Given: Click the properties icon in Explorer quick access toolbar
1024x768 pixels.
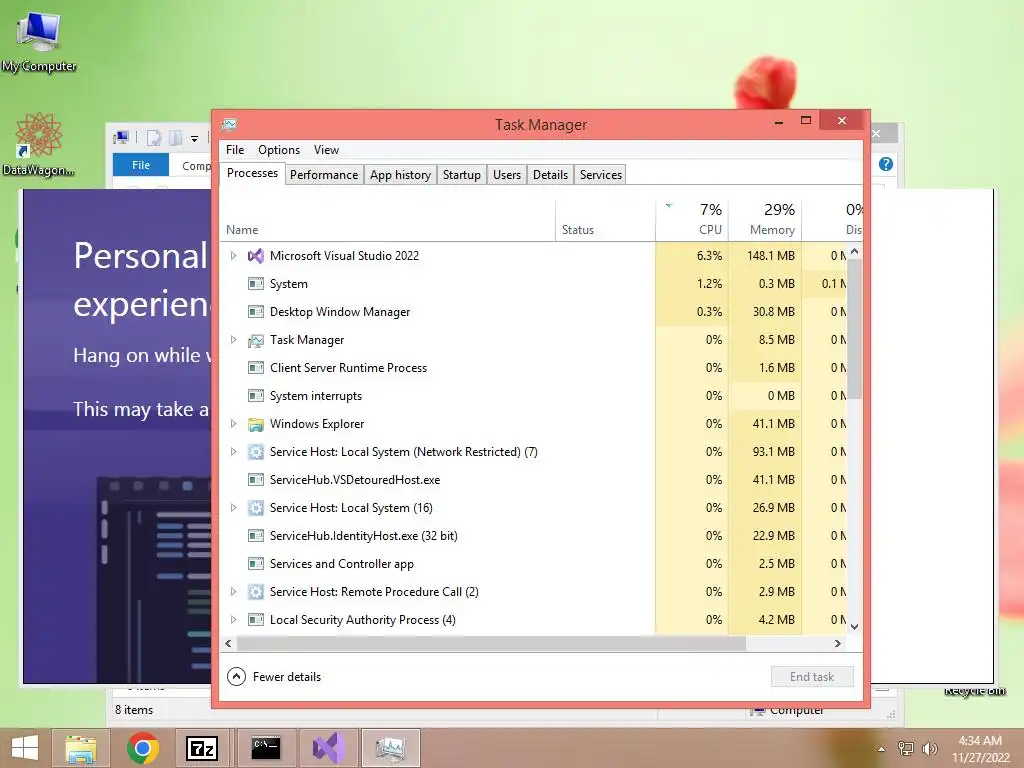Looking at the screenshot, I should tap(154, 138).
